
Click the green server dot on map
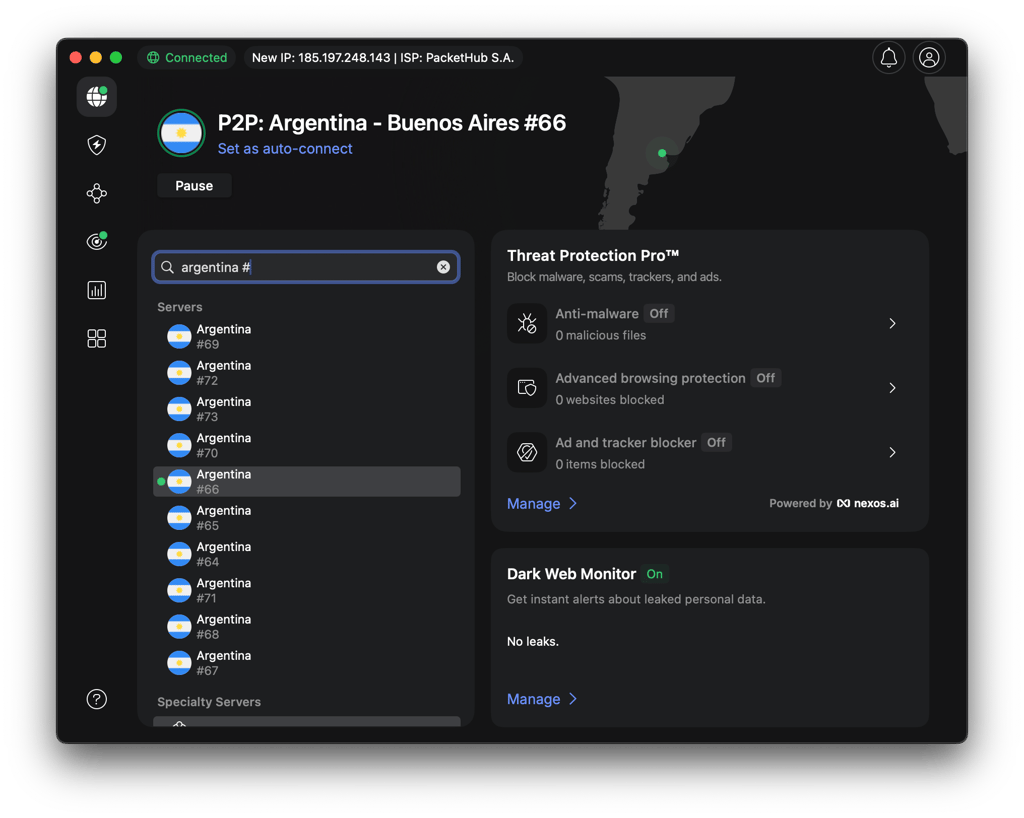coord(662,153)
